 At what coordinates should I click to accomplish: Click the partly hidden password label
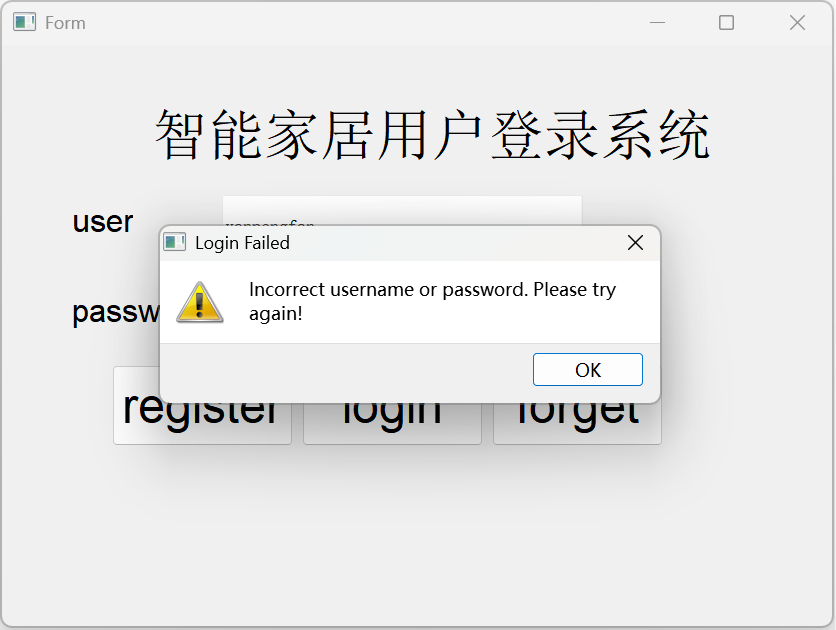click(116, 312)
